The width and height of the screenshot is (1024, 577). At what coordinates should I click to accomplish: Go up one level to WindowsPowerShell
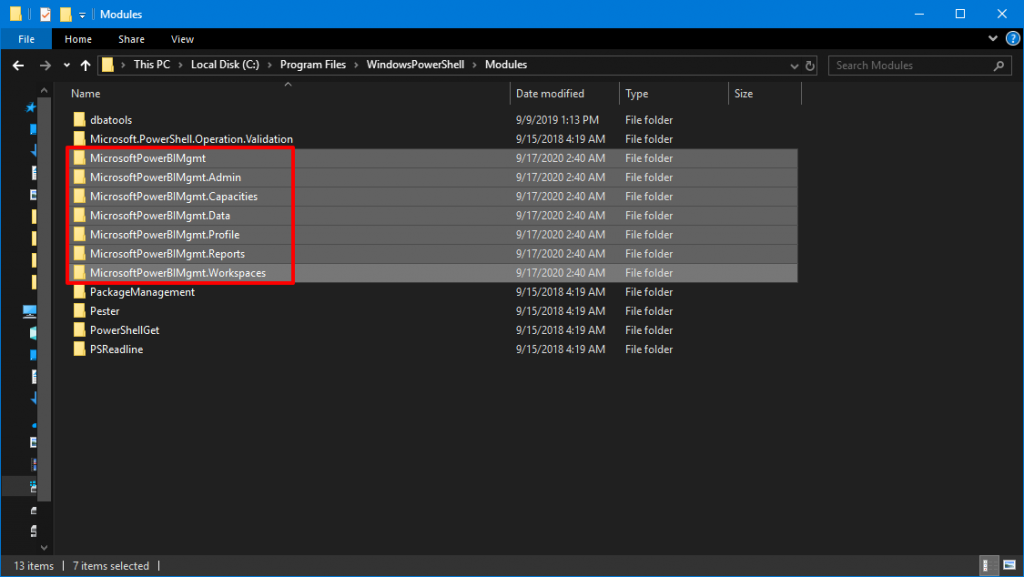coord(86,65)
